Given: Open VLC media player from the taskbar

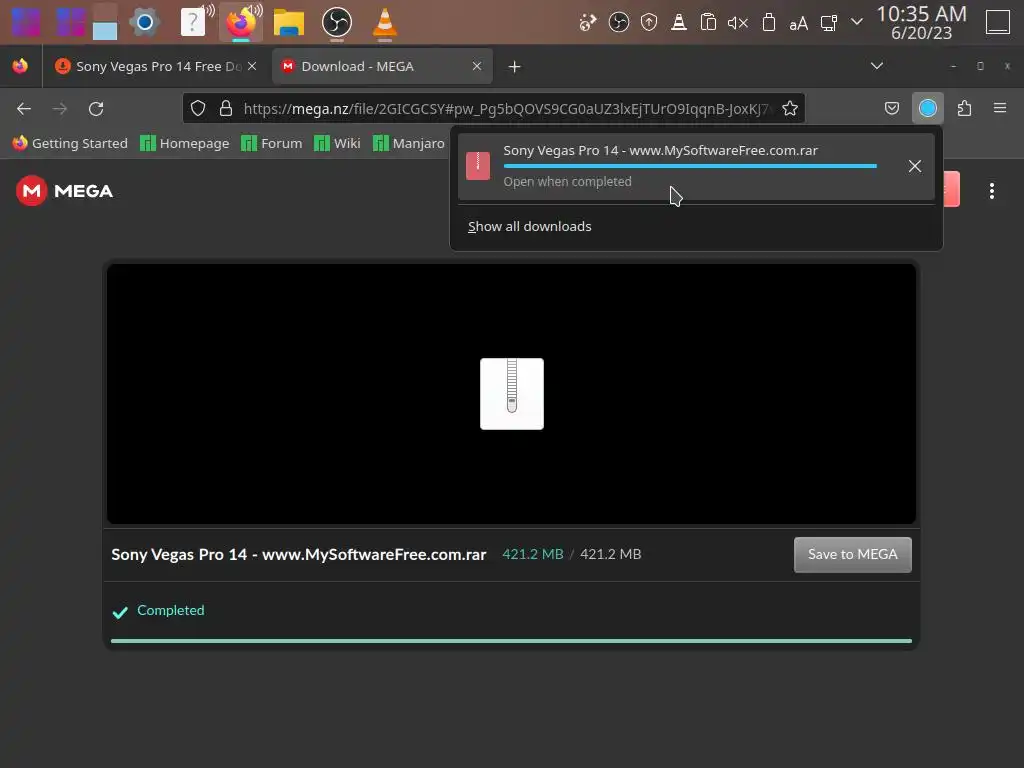Looking at the screenshot, I should pyautogui.click(x=385, y=23).
